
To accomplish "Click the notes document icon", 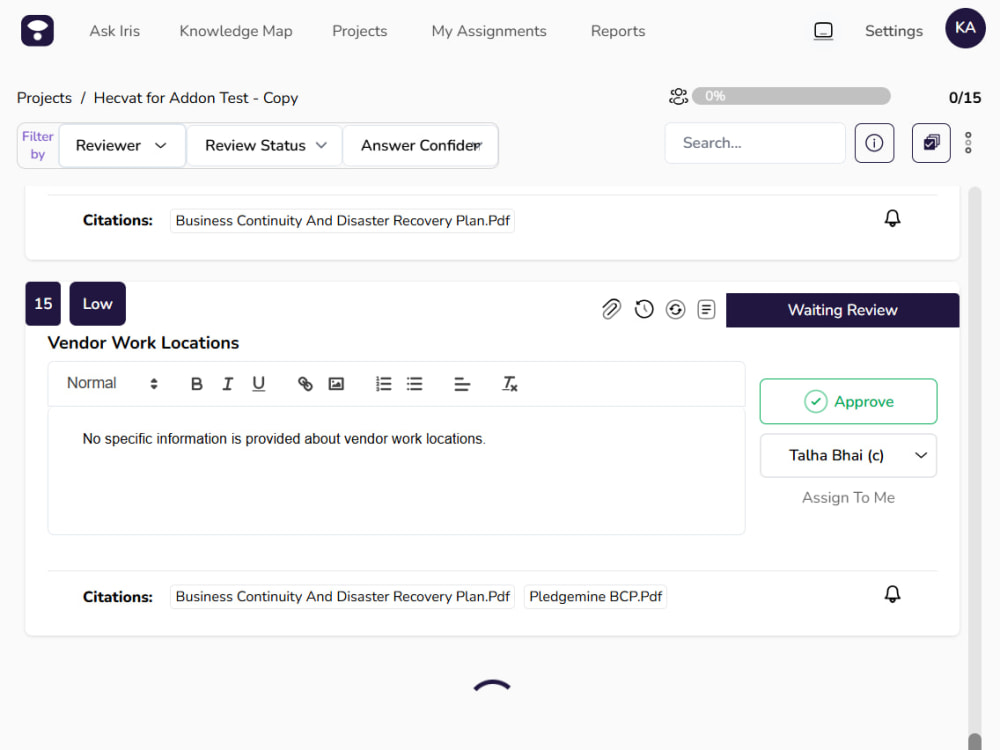I will click(x=706, y=309).
